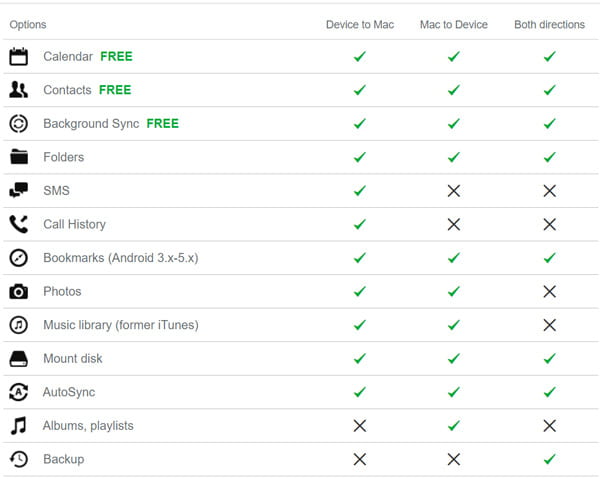Click the Albums, playlists music note icon

18,426
